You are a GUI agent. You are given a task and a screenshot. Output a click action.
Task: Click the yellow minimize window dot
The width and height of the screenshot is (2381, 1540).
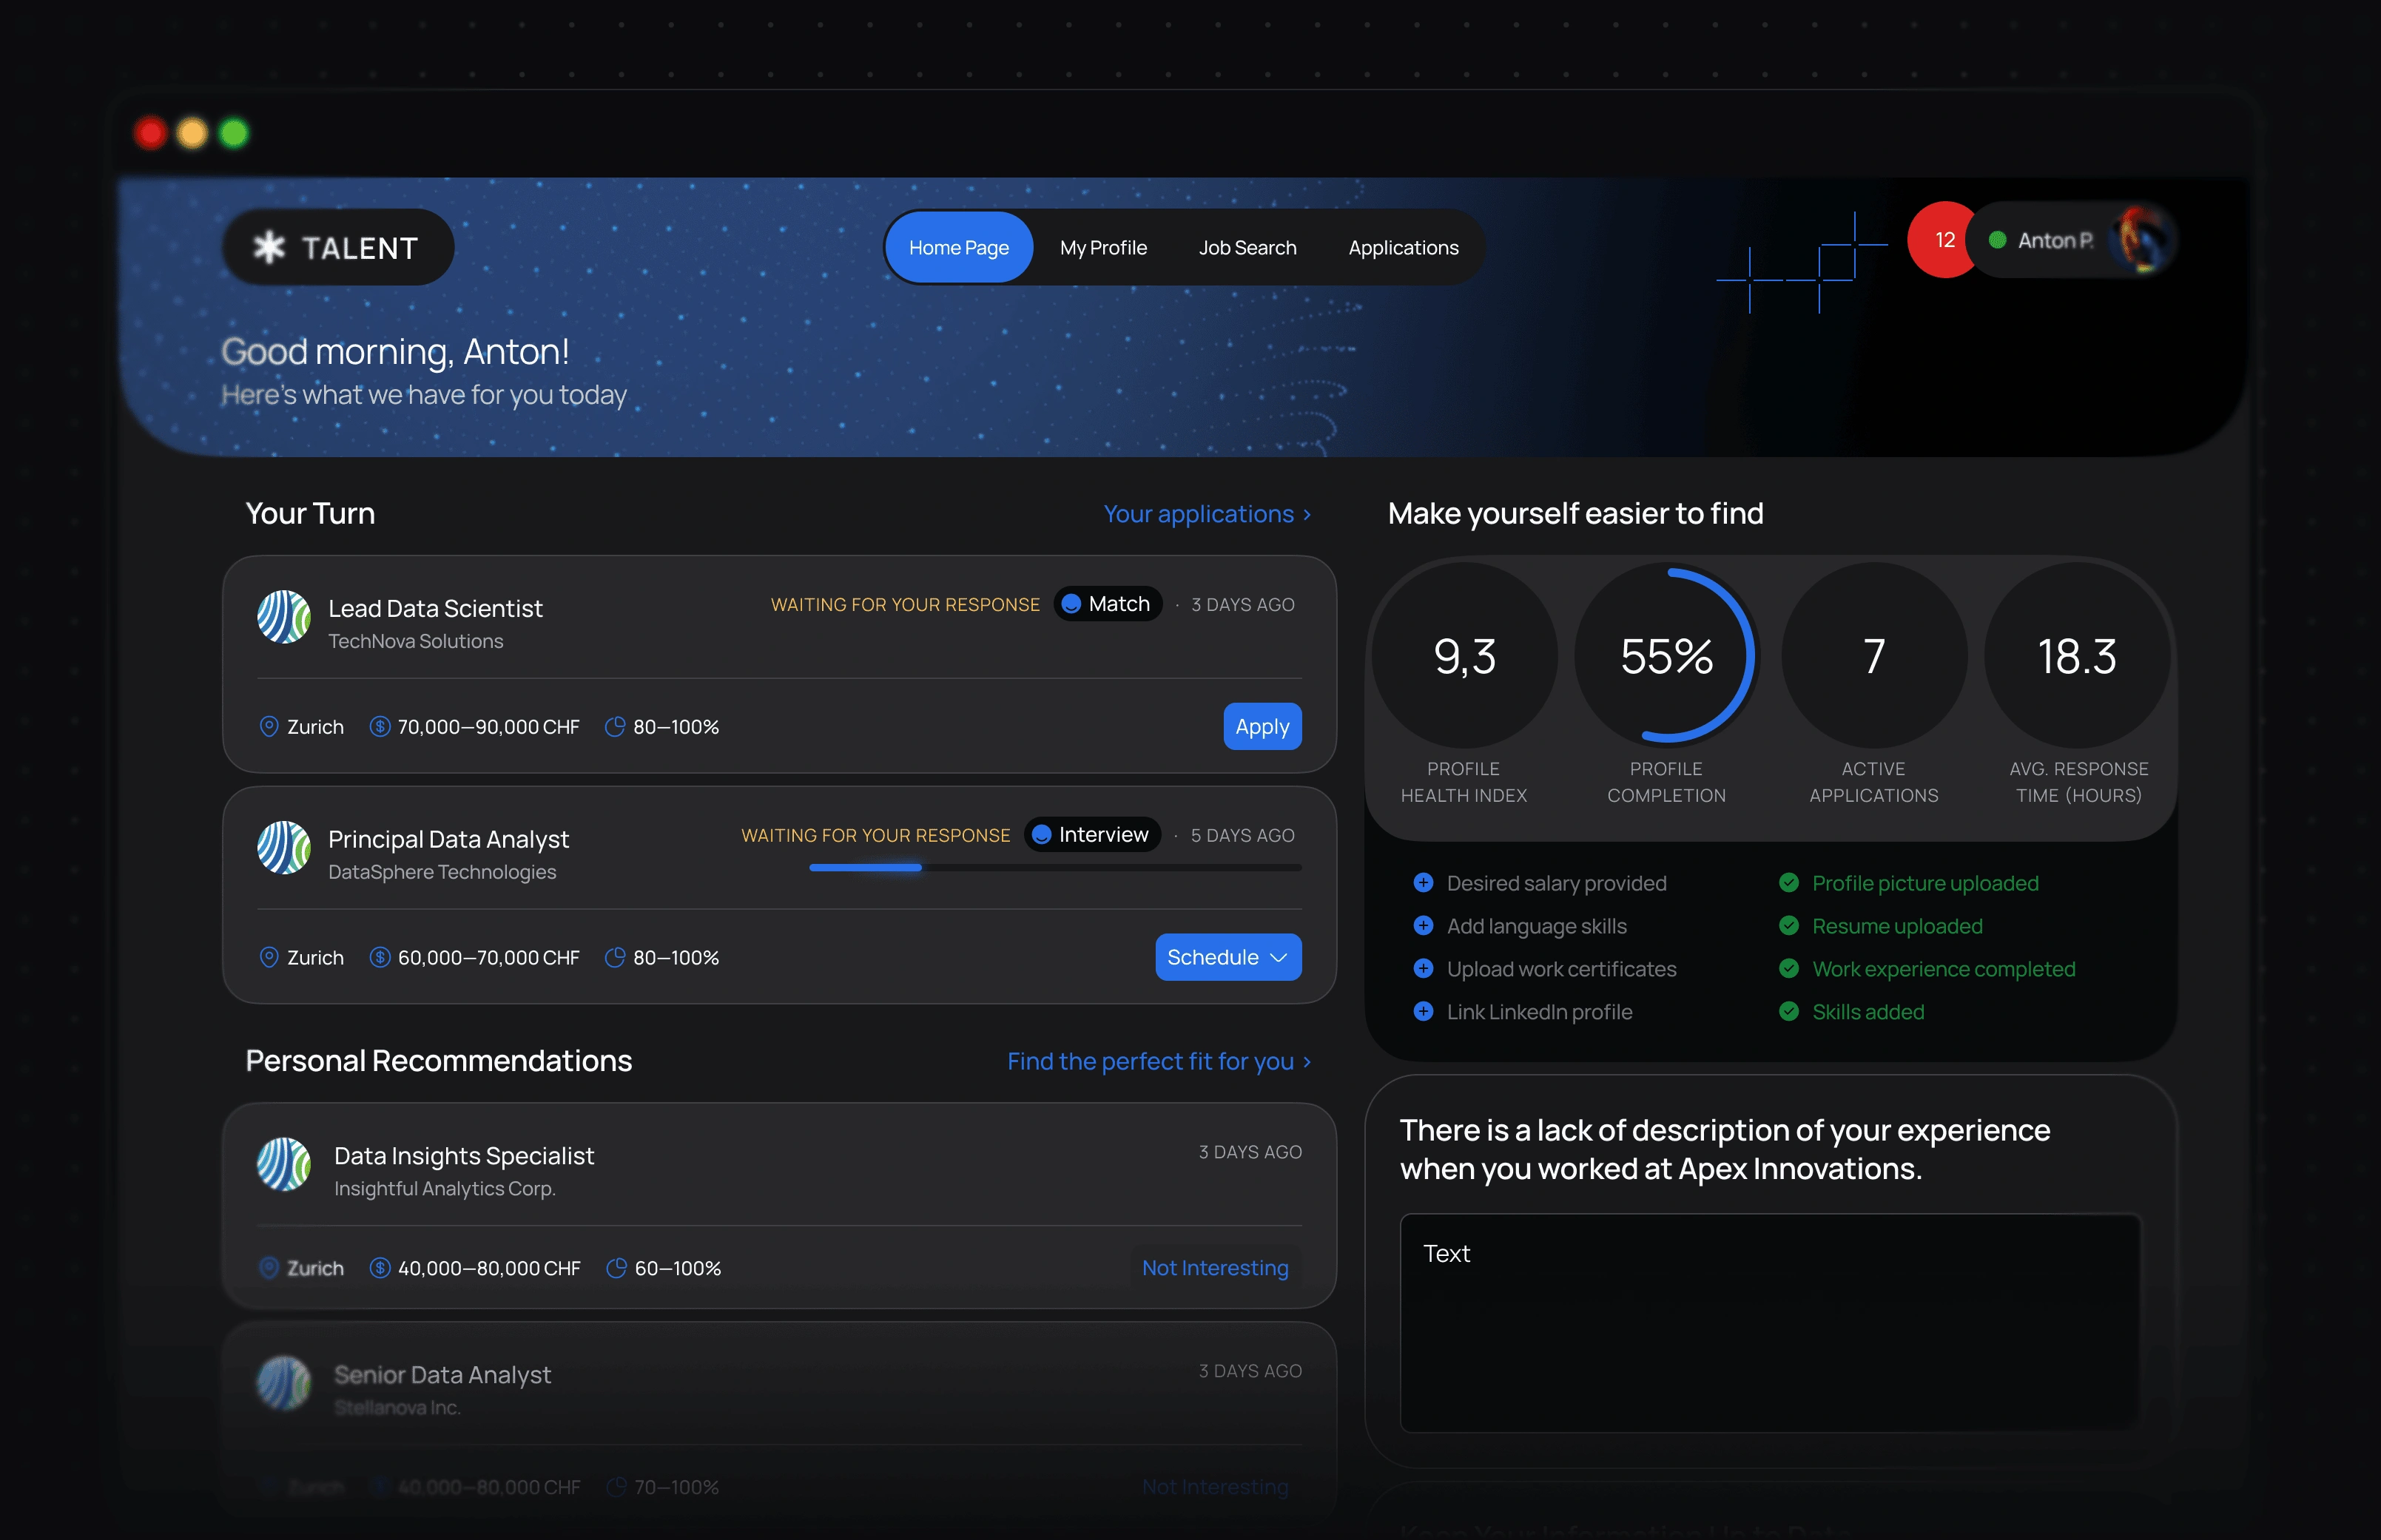click(x=192, y=132)
